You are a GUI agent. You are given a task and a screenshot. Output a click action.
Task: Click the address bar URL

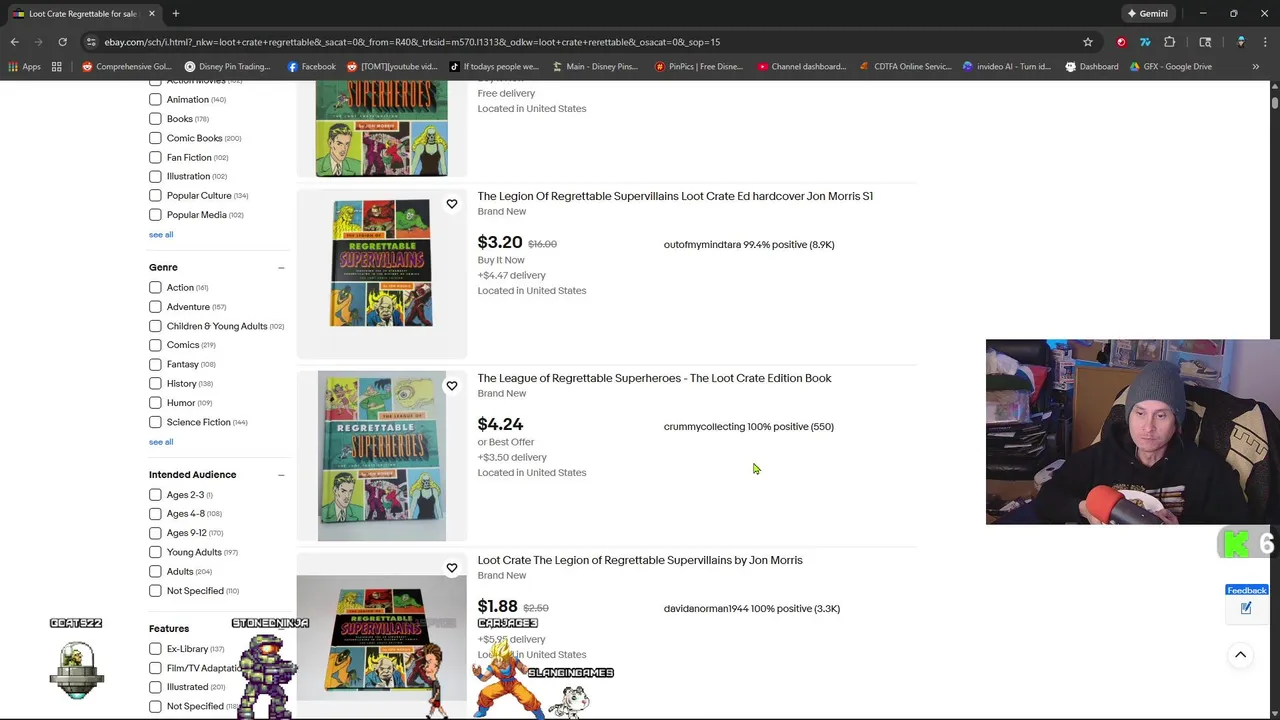[412, 42]
